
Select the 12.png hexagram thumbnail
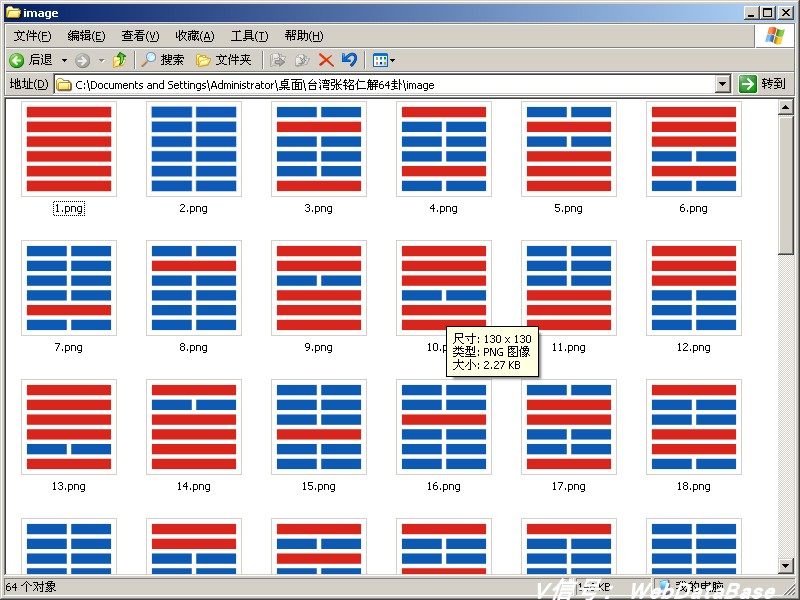694,288
